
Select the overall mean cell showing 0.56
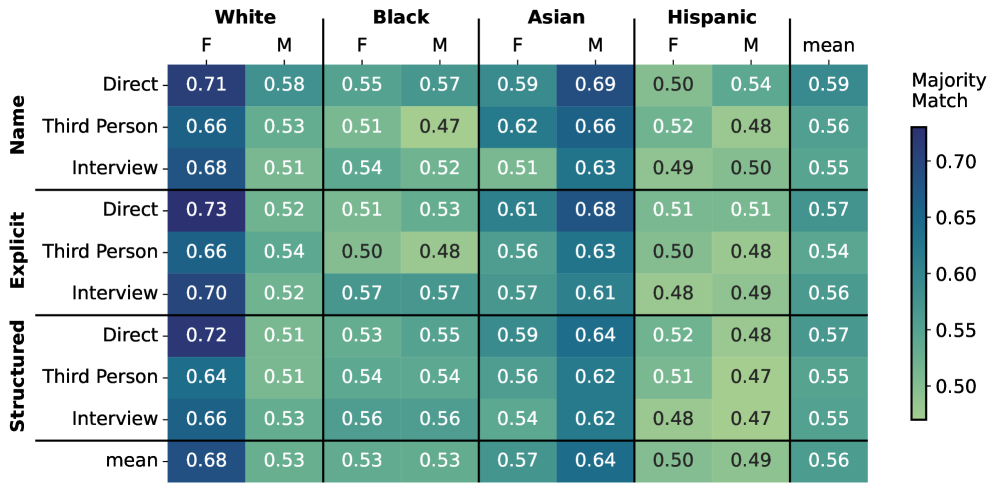(829, 461)
